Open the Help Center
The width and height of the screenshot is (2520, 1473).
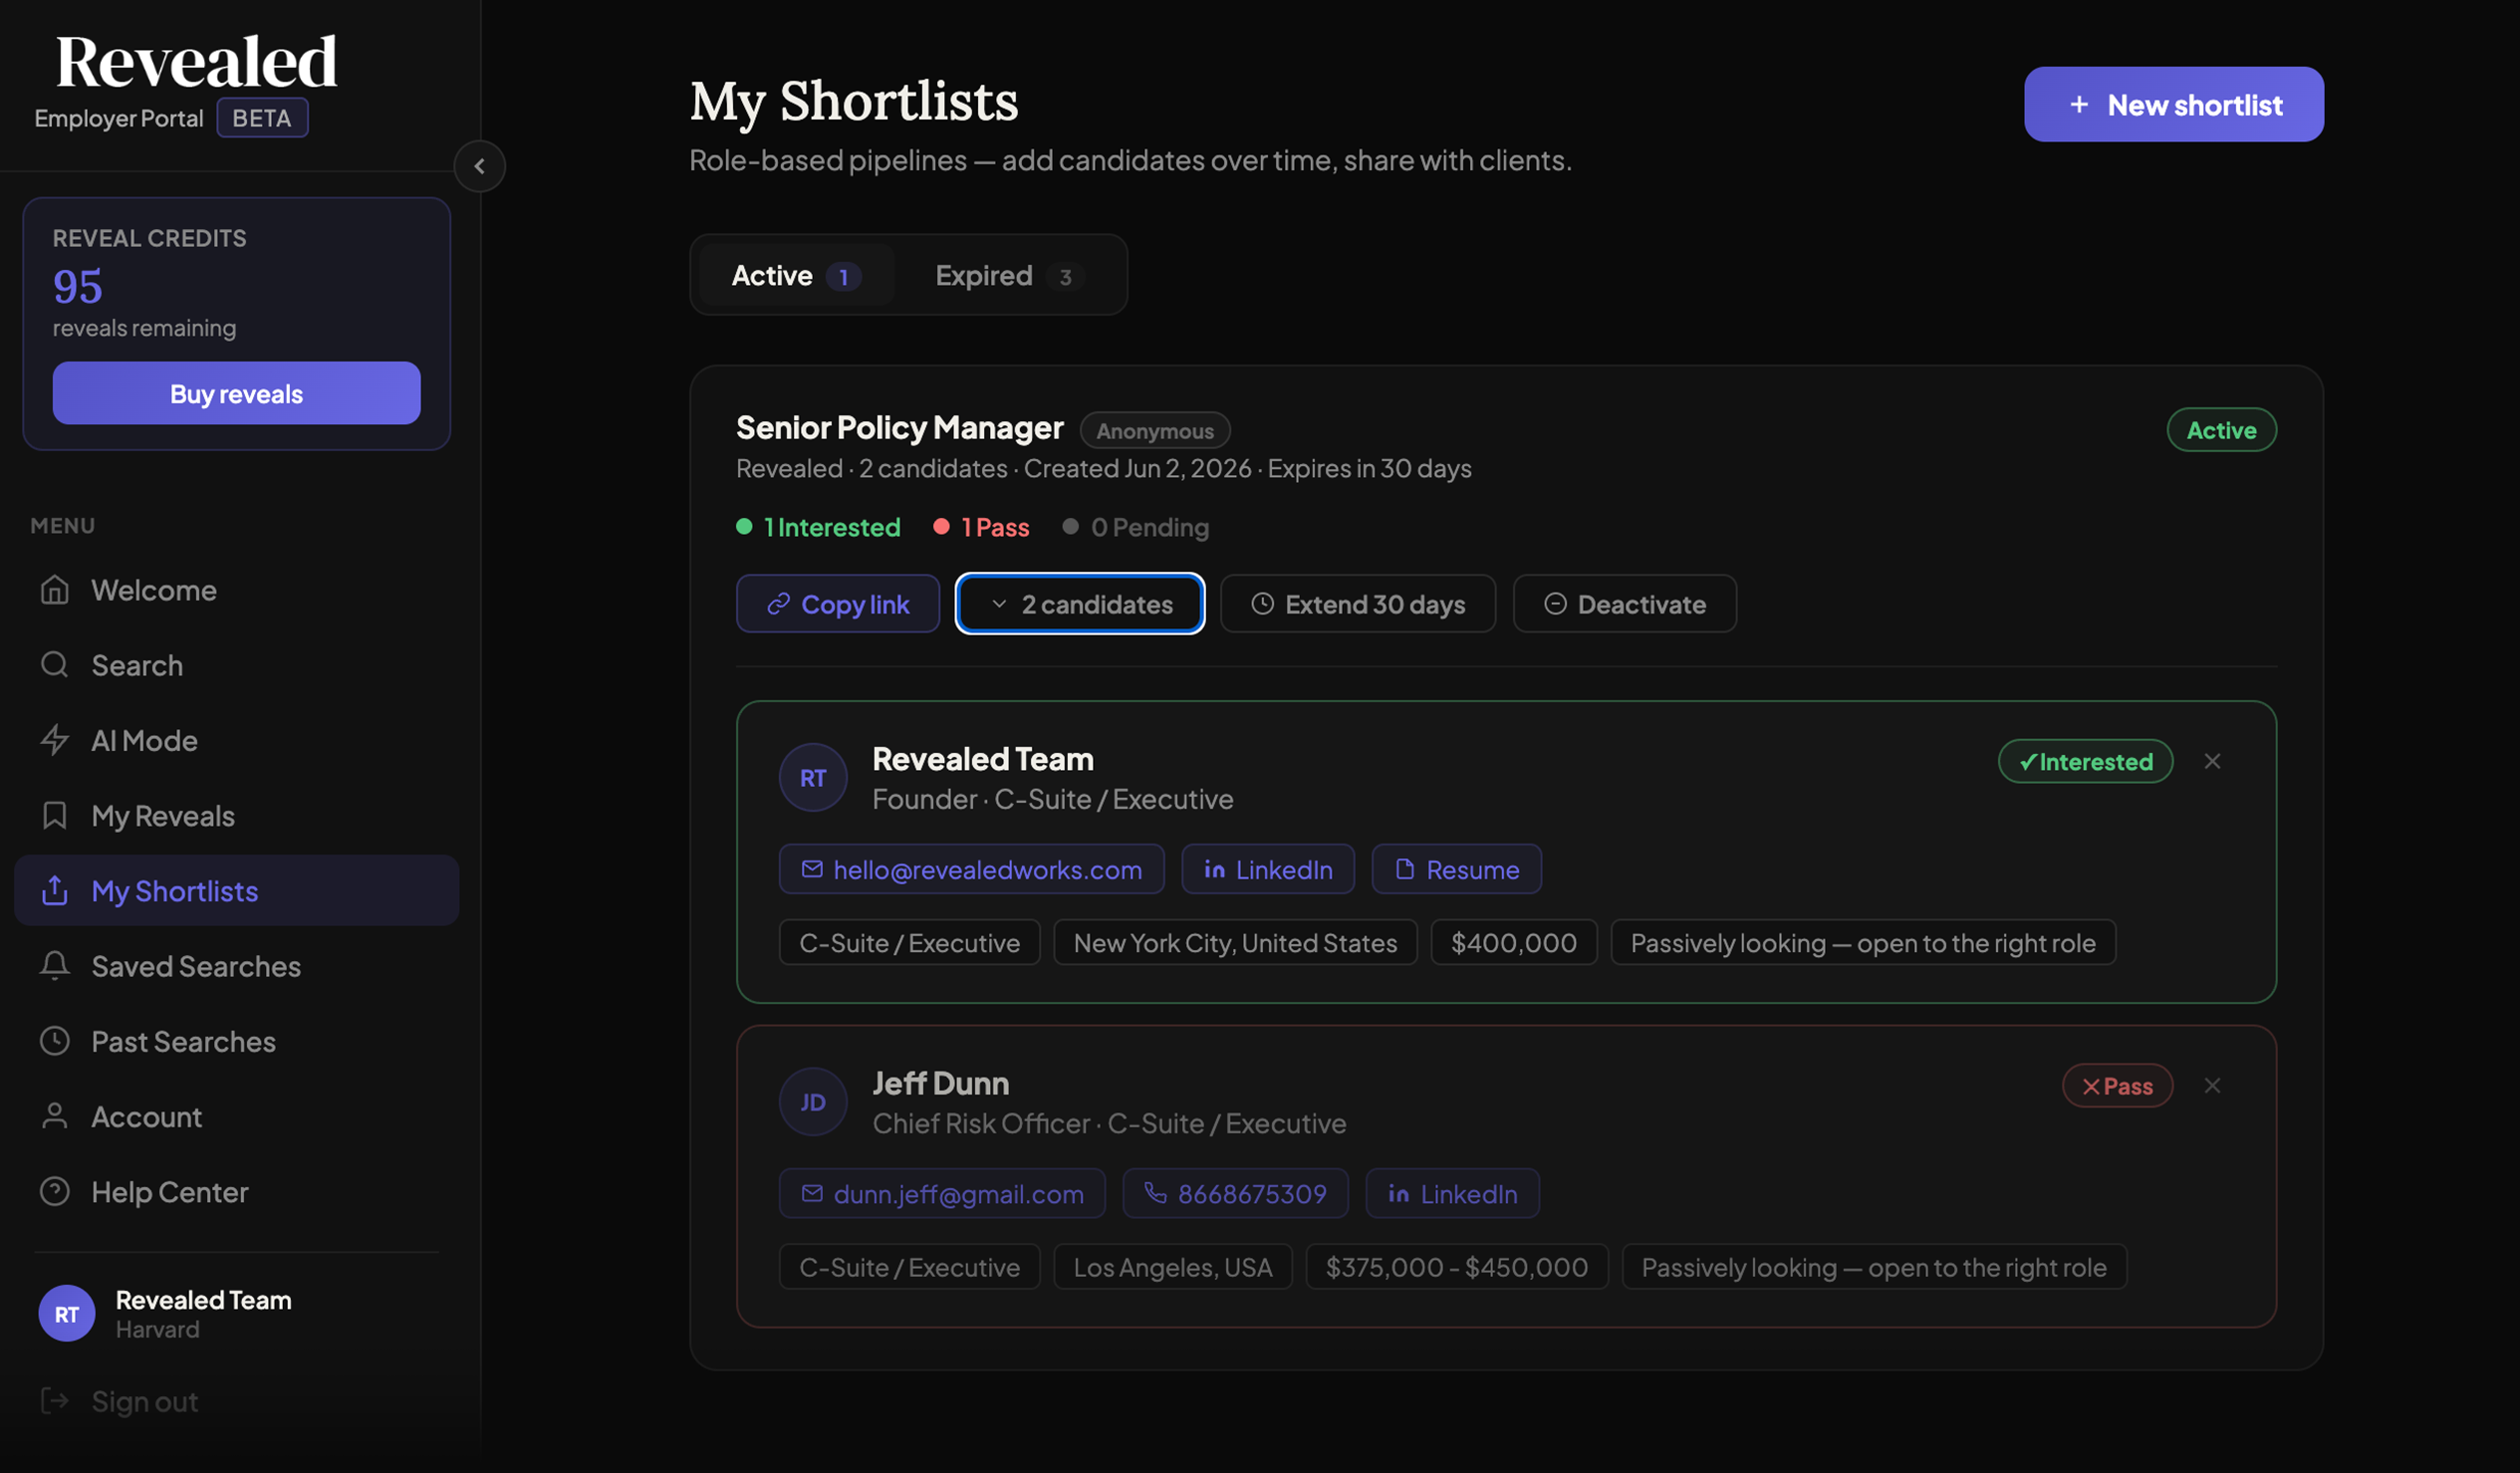236,1191
